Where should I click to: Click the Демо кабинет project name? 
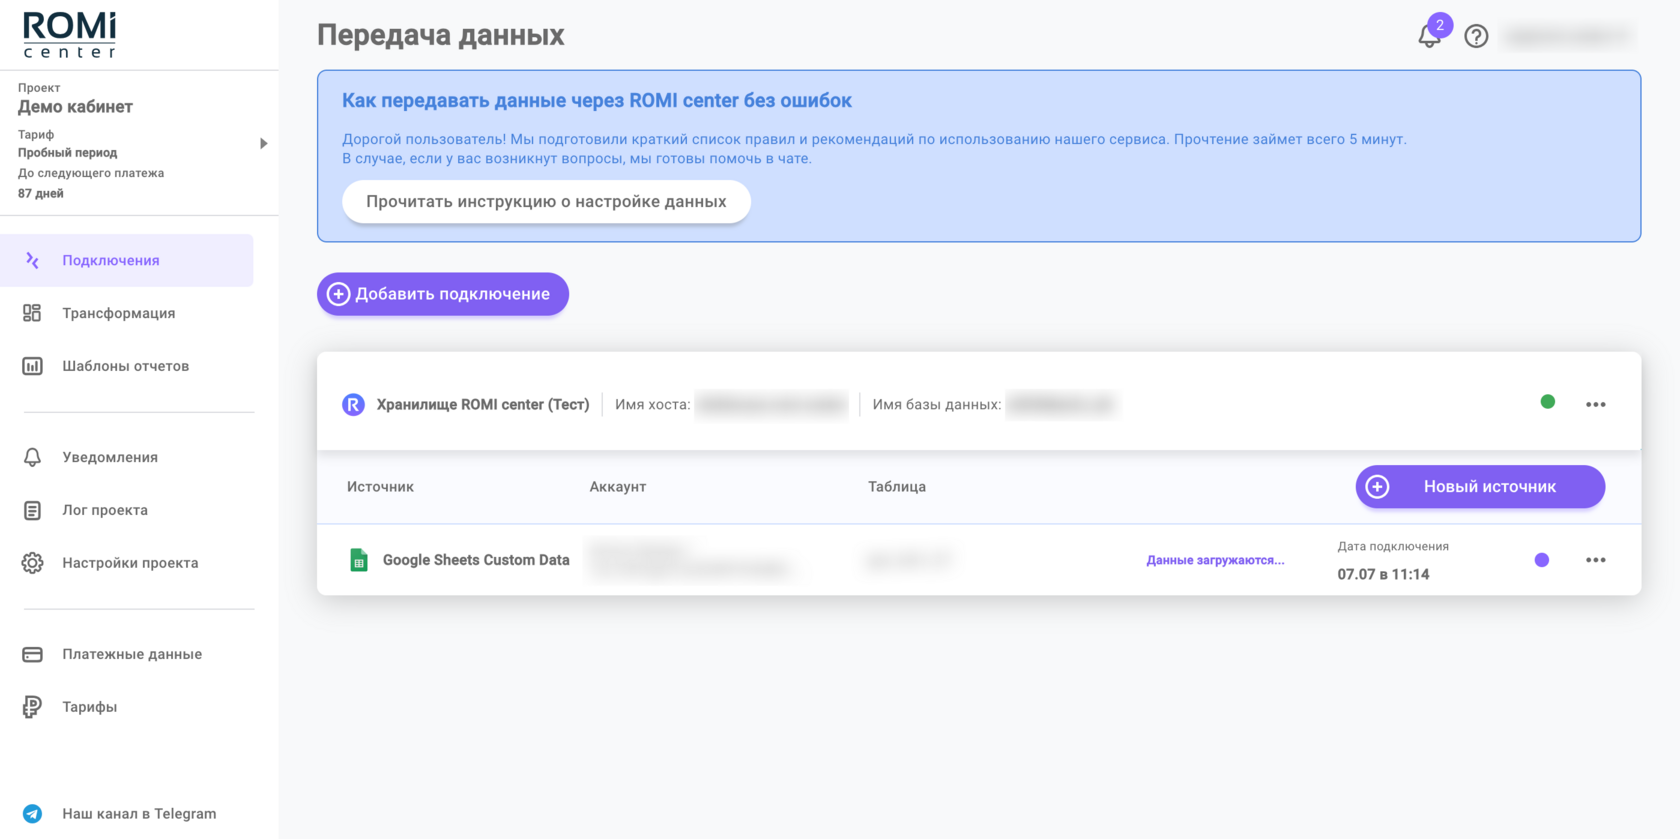75,107
